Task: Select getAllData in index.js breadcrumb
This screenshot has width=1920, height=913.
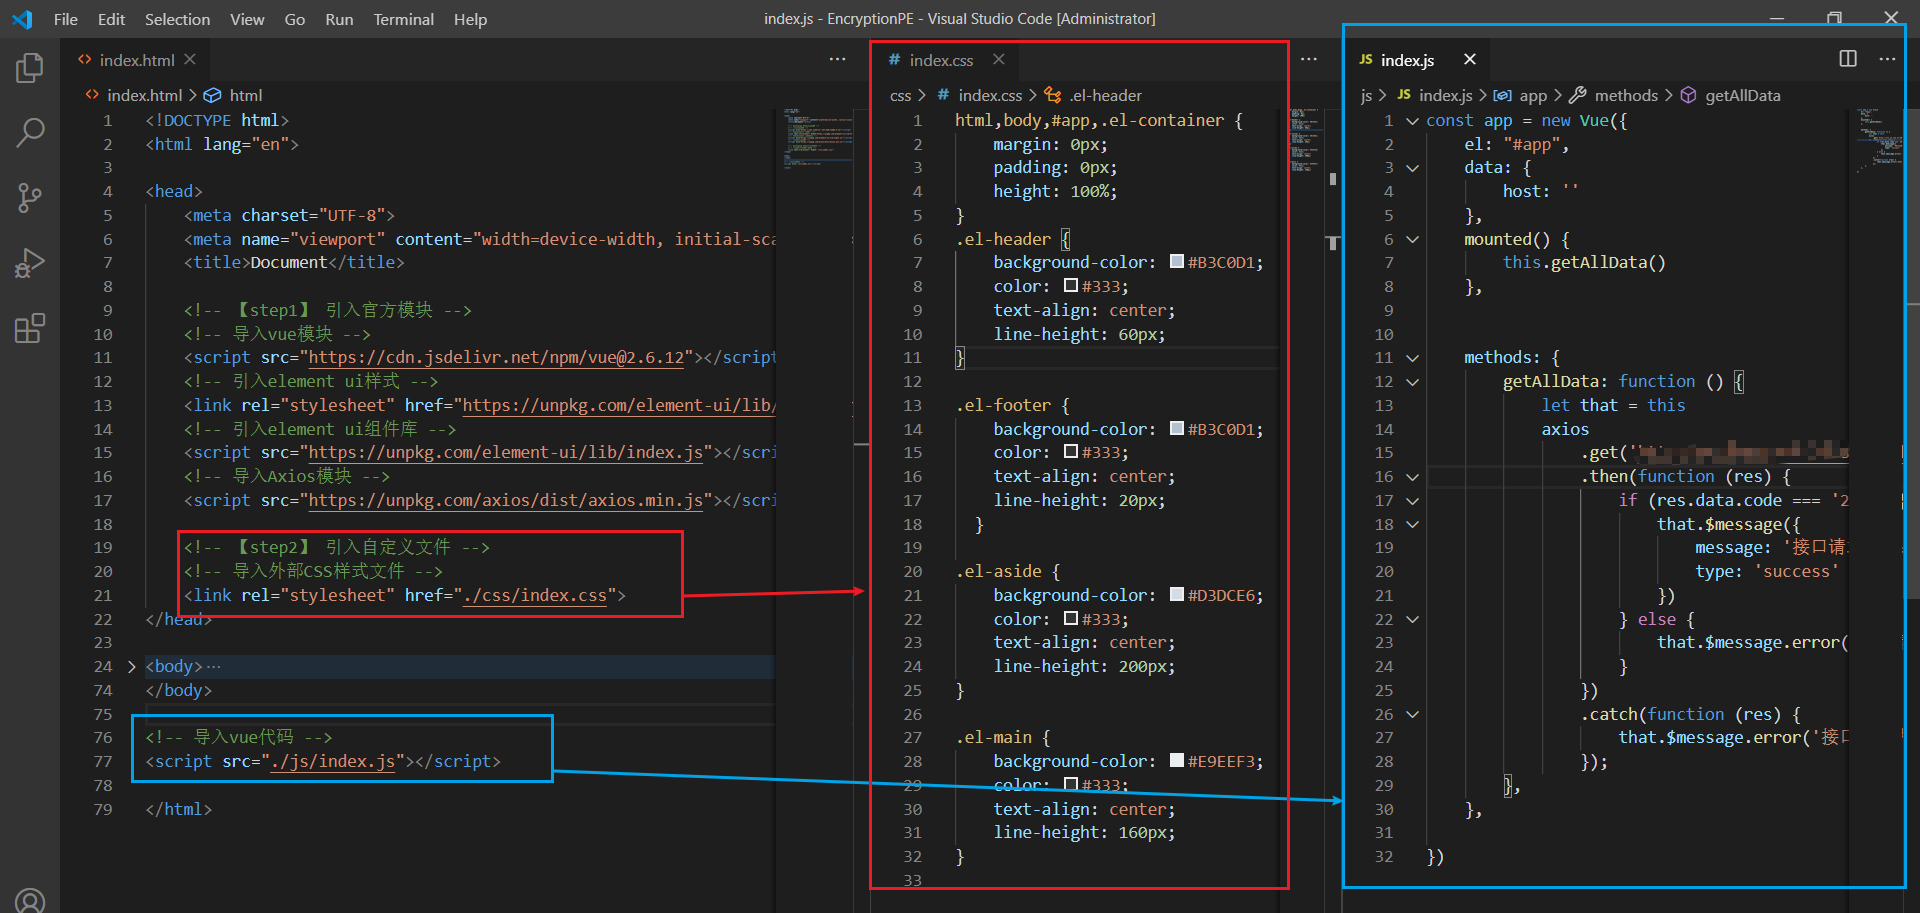Action: pyautogui.click(x=1742, y=95)
